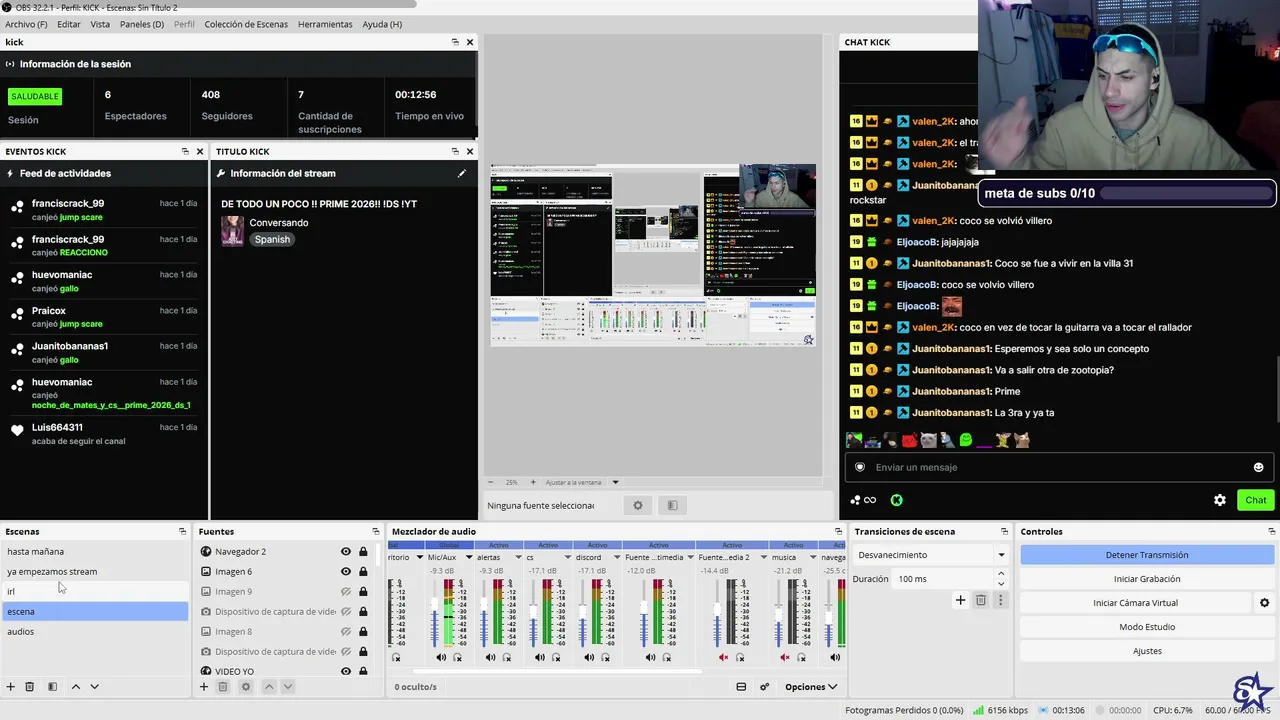Open the Colección de Escenas menu
Screen dimensions: 1280x720
tap(246, 24)
